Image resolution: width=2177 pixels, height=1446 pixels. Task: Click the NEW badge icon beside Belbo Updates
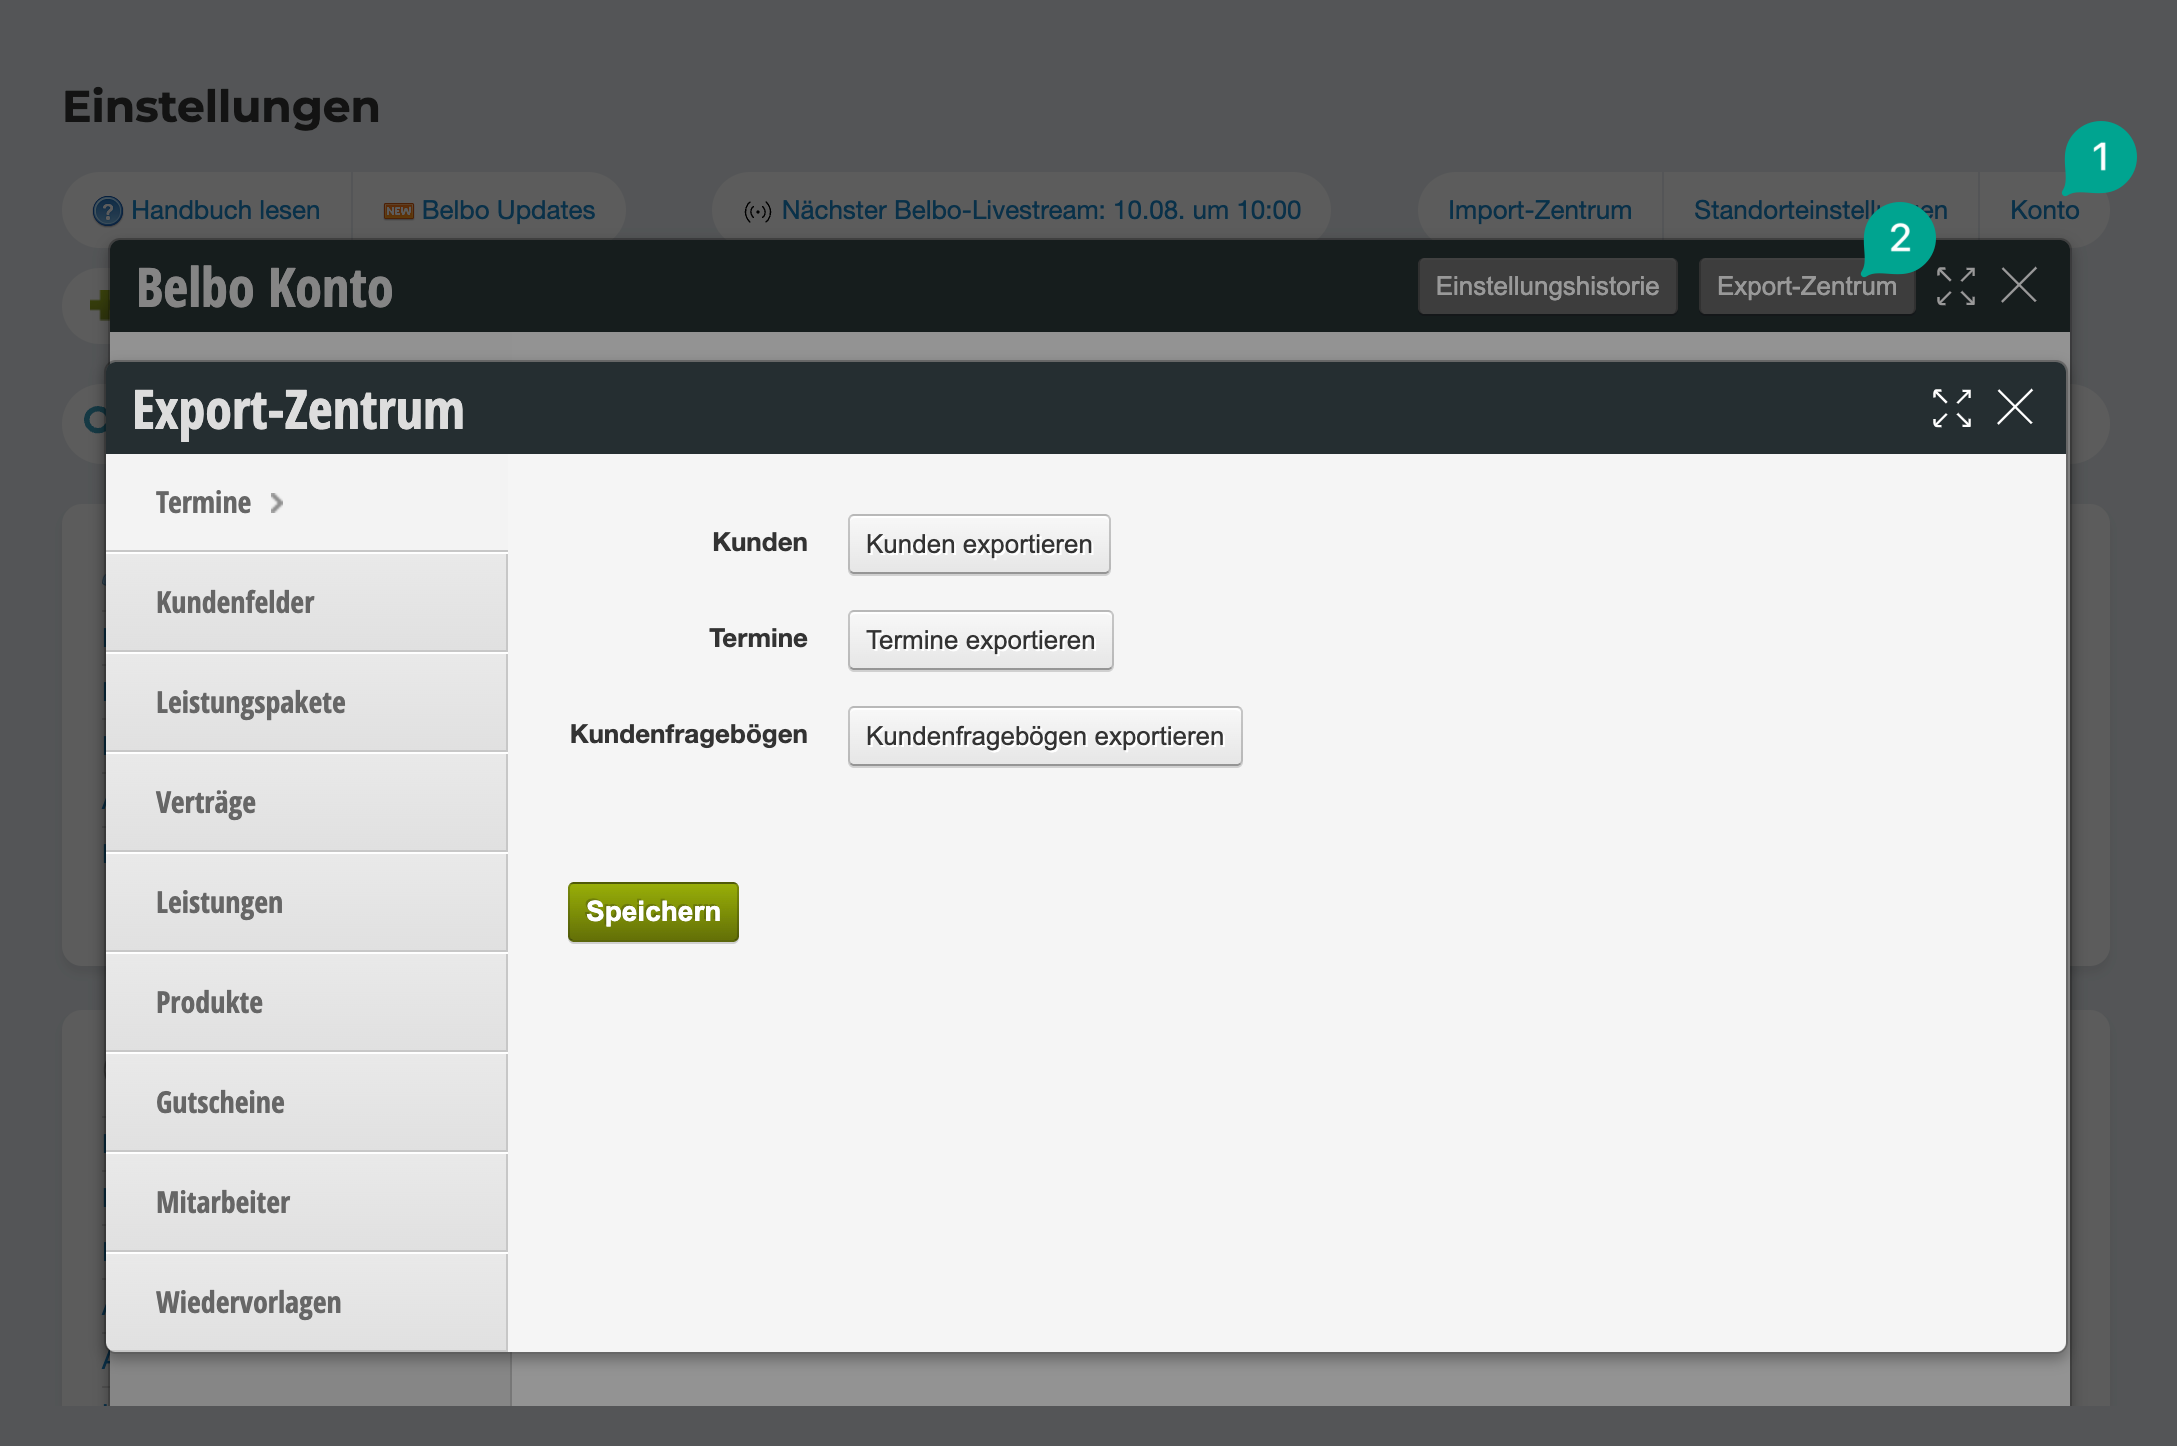point(398,211)
